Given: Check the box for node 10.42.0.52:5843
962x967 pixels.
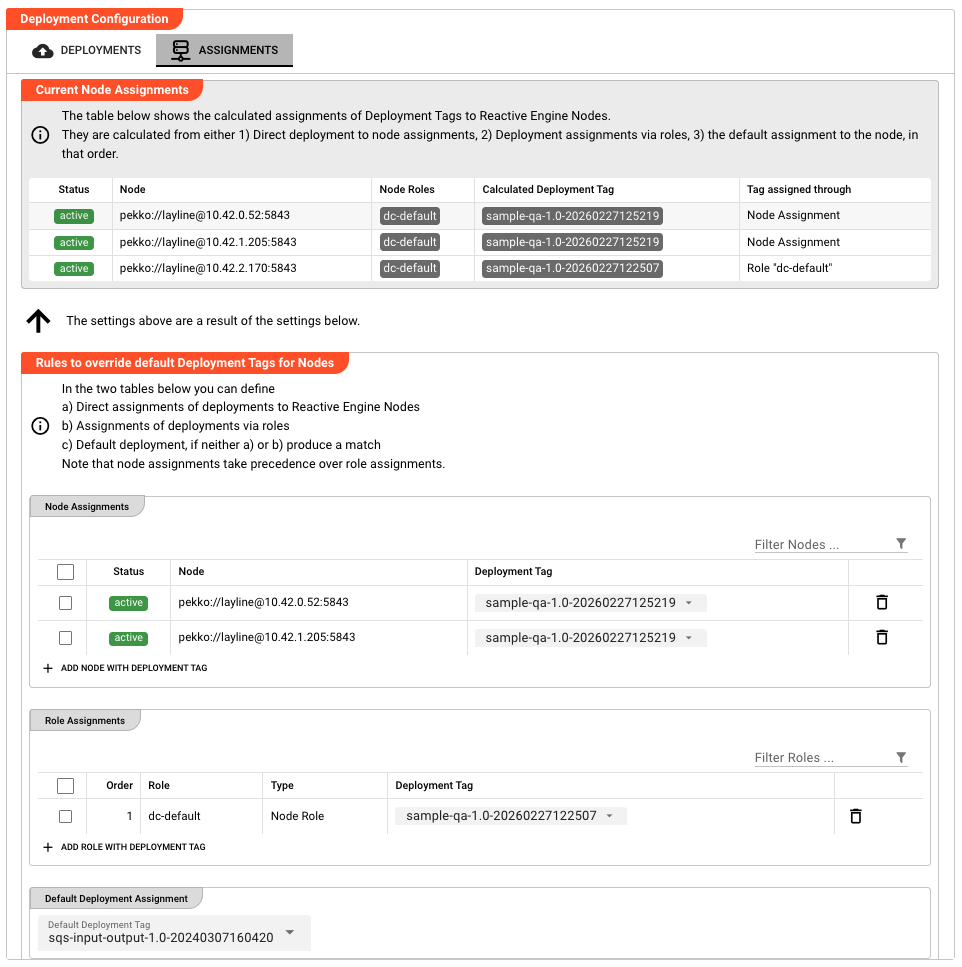Looking at the screenshot, I should (x=66, y=603).
